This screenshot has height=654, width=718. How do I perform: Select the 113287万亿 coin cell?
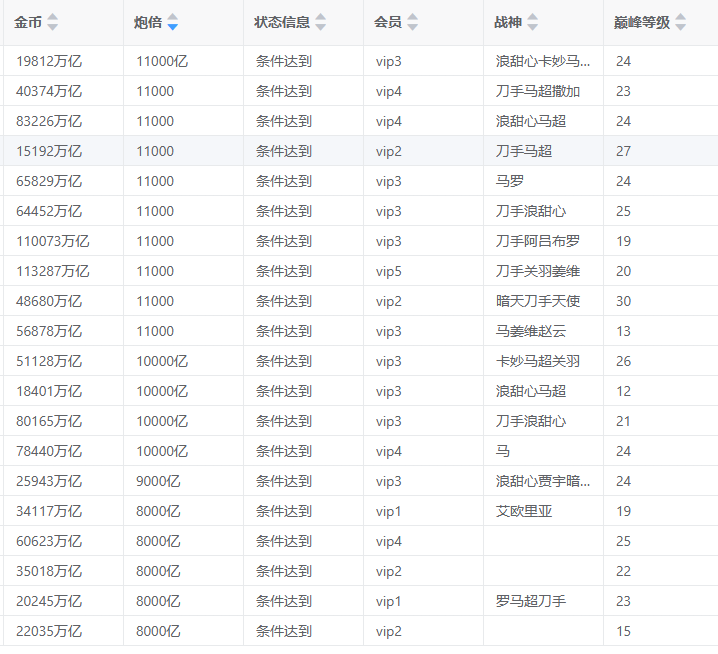[x=53, y=271]
